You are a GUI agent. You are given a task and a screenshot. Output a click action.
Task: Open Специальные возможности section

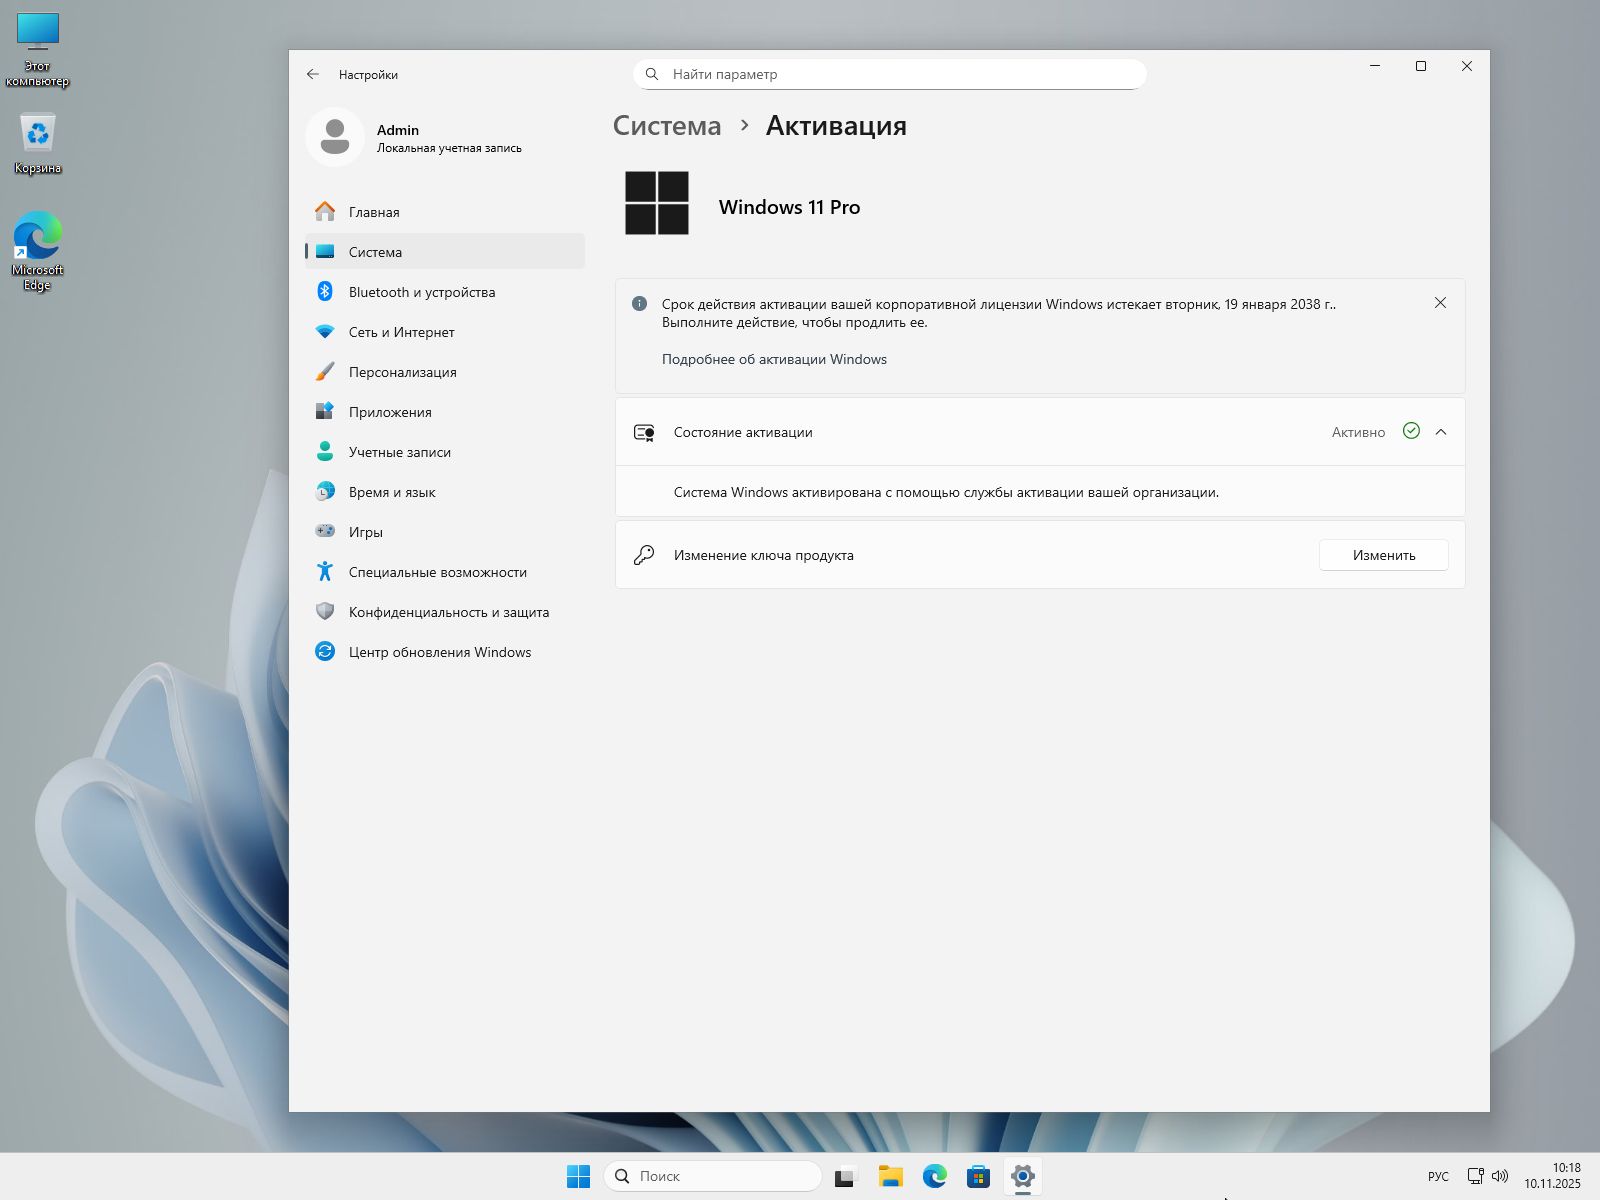click(x=437, y=572)
